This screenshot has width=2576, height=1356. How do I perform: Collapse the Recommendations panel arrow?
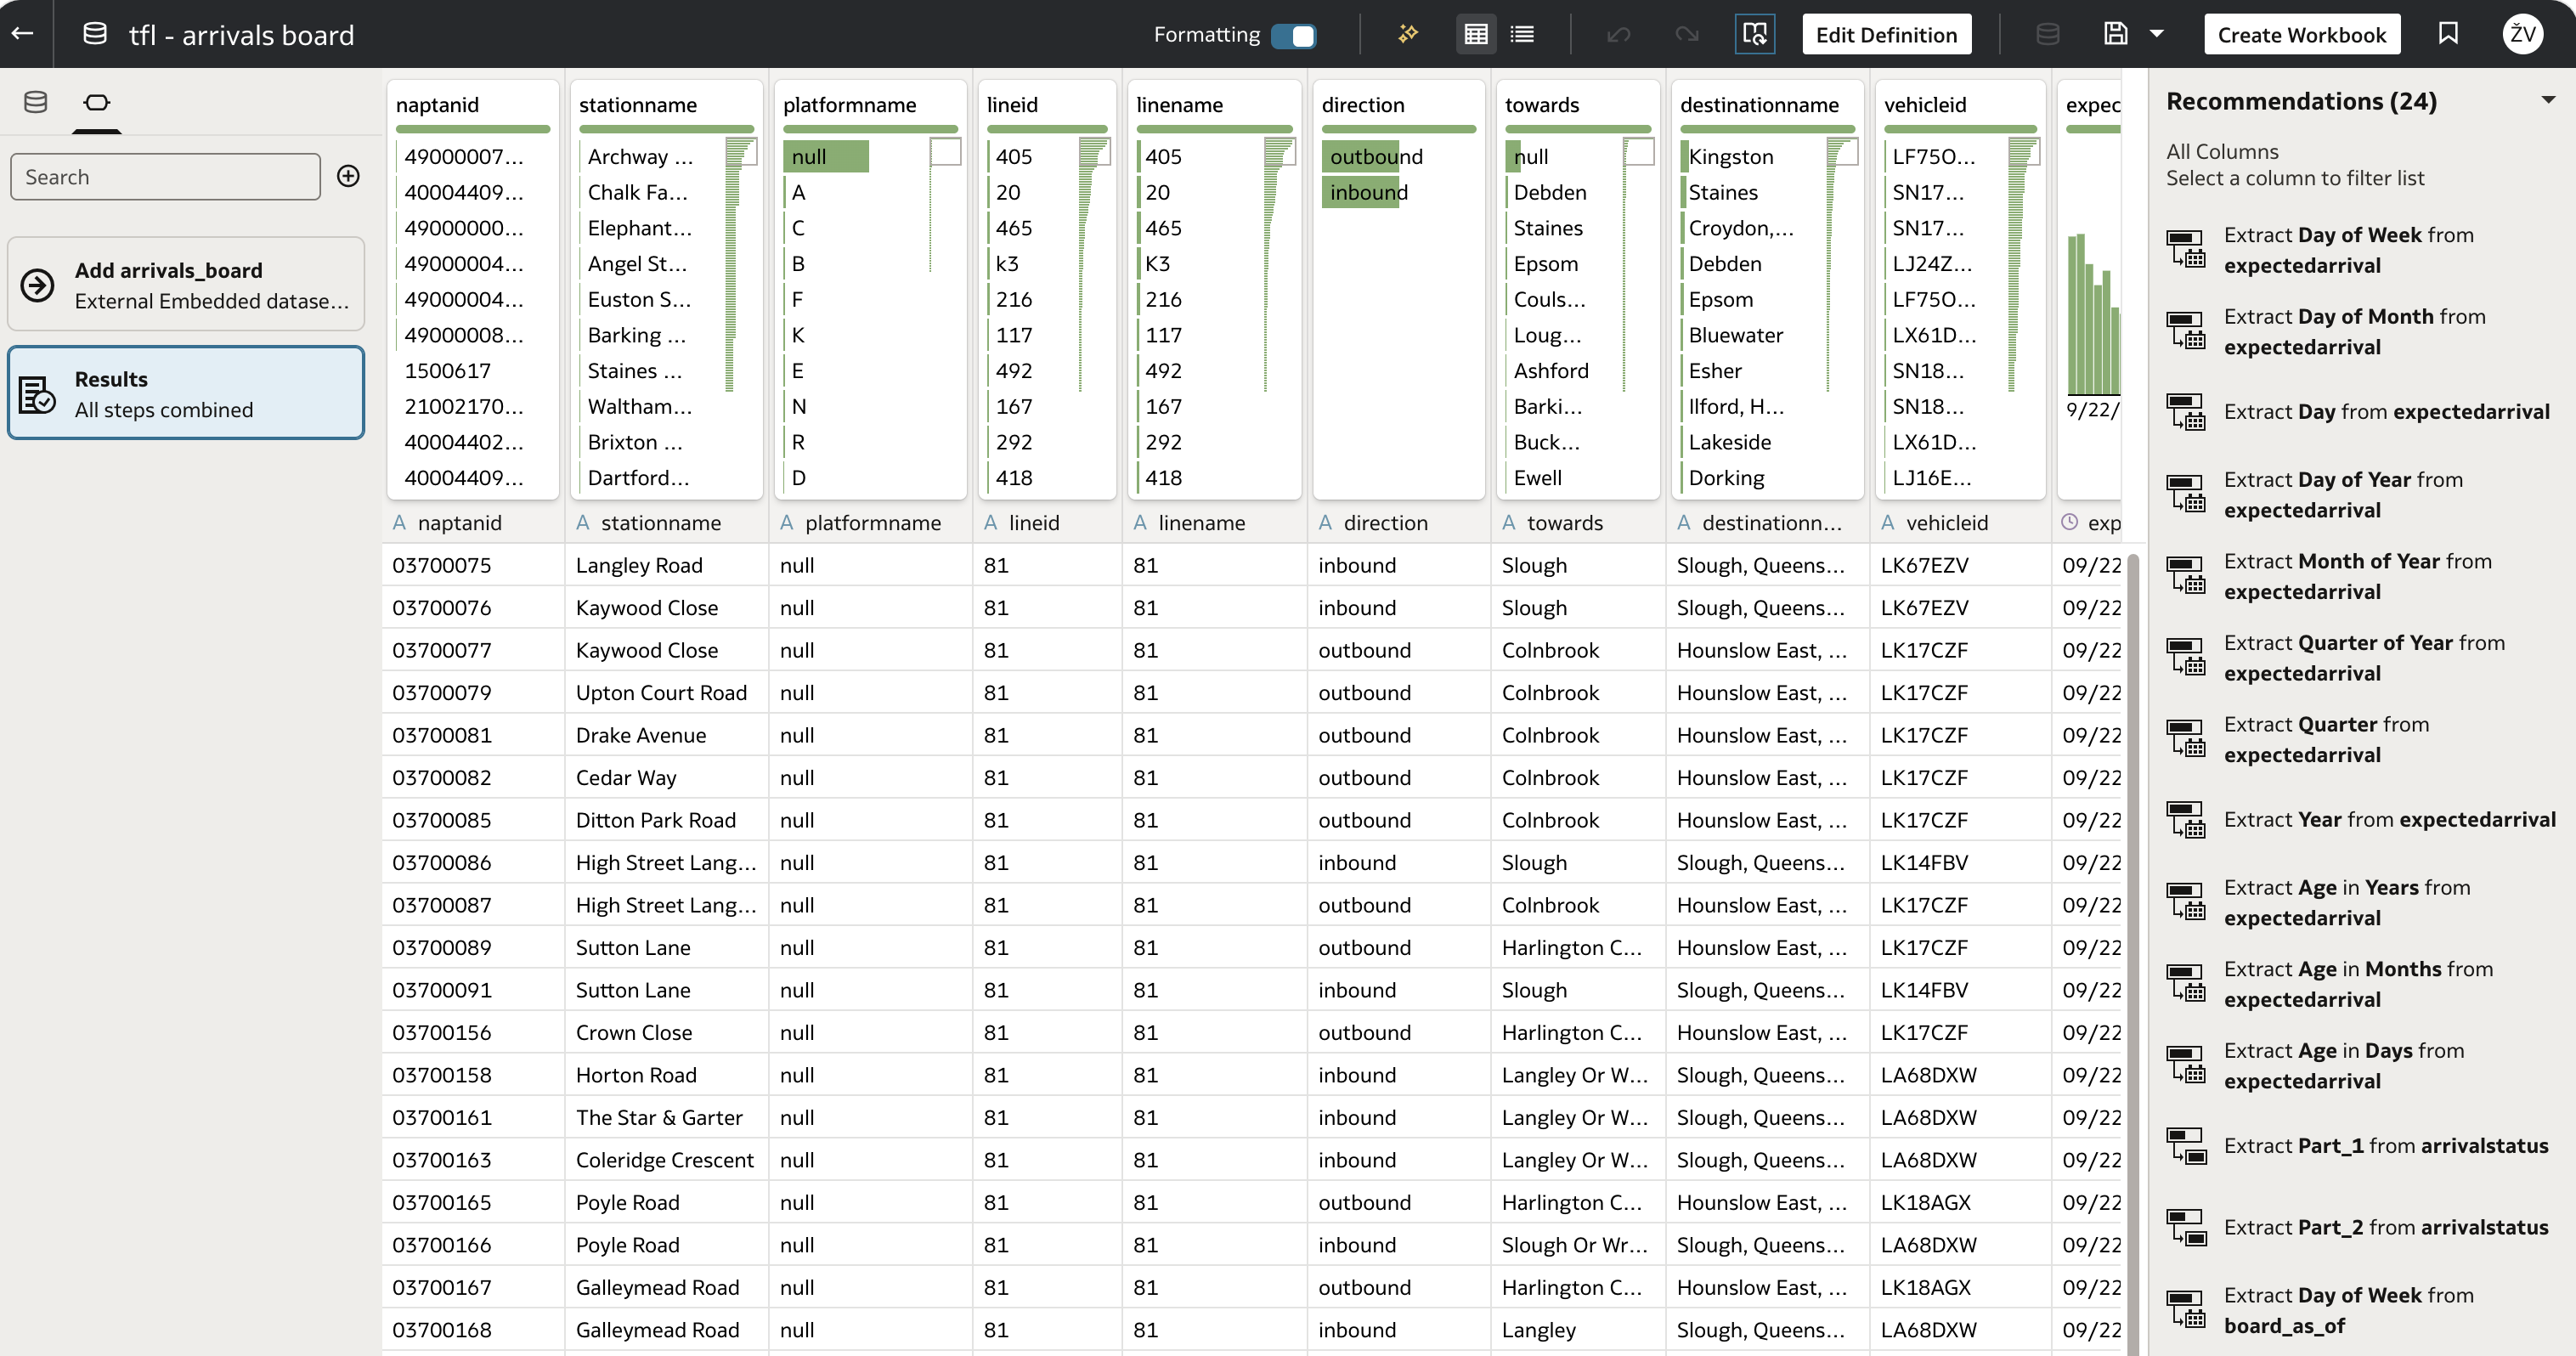click(2548, 100)
